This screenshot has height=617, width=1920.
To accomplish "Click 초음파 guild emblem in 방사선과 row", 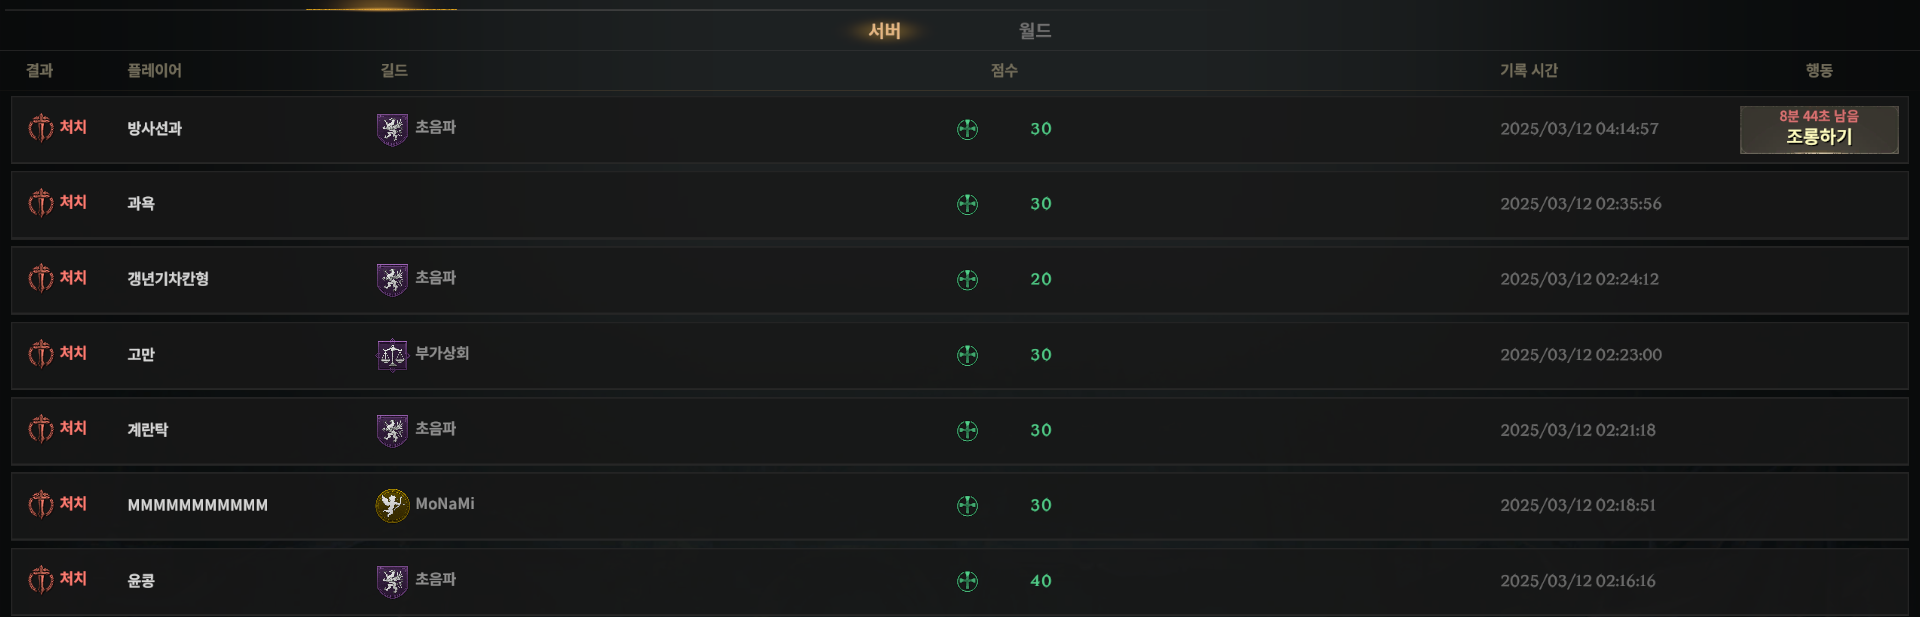I will pyautogui.click(x=392, y=129).
